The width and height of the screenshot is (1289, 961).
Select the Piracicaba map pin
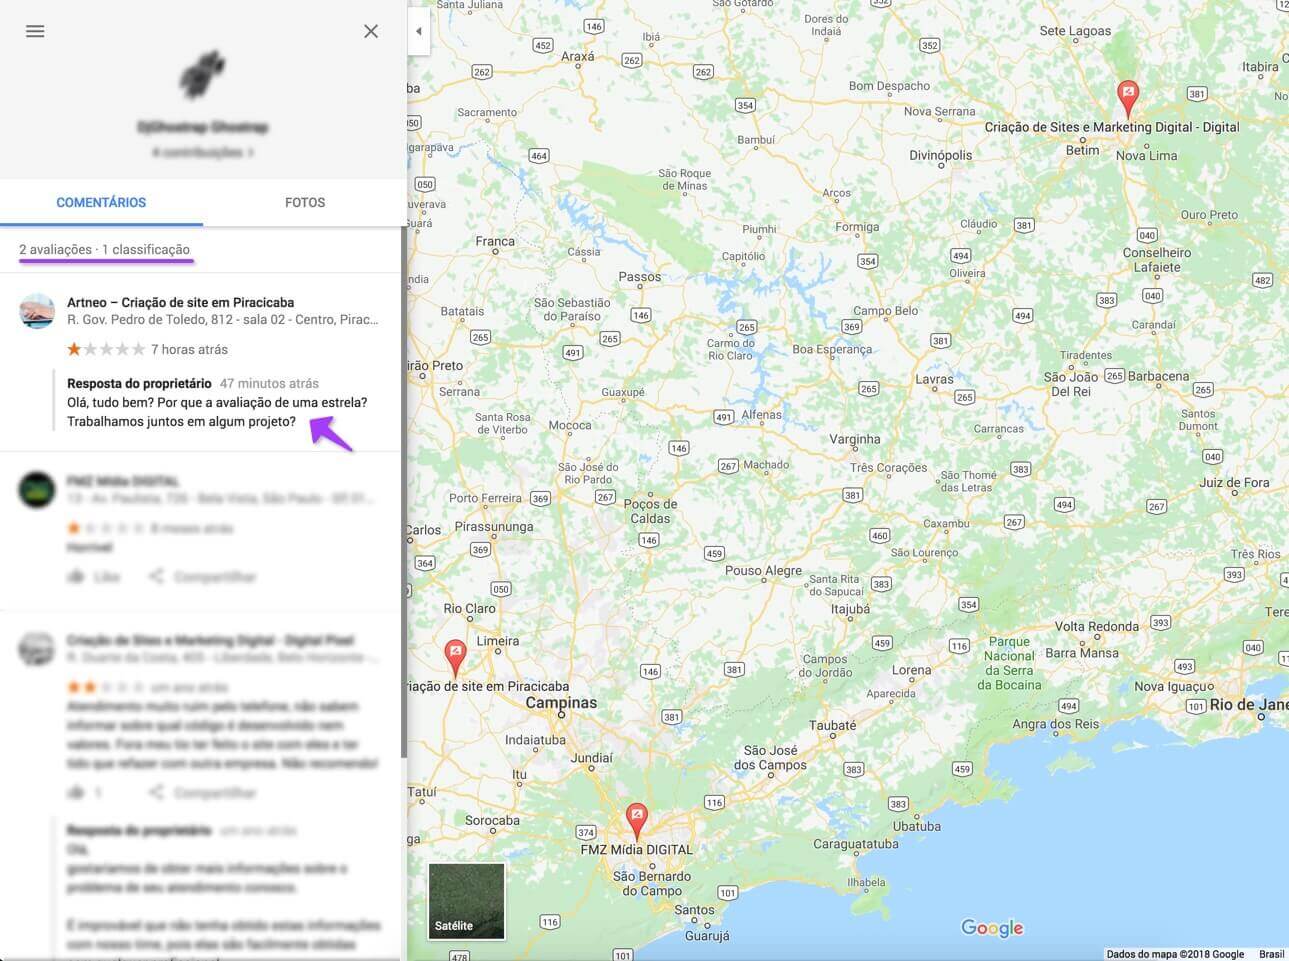click(x=455, y=658)
